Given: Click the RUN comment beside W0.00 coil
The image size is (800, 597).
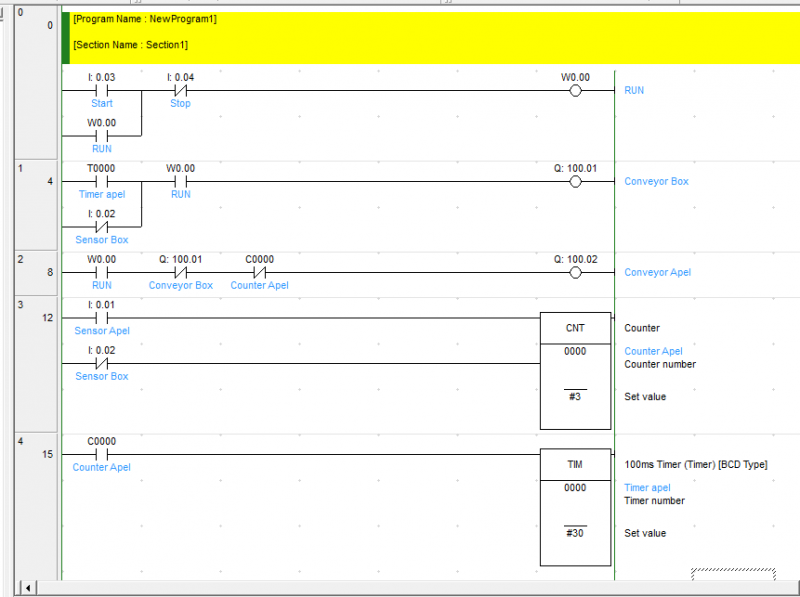Looking at the screenshot, I should (634, 90).
